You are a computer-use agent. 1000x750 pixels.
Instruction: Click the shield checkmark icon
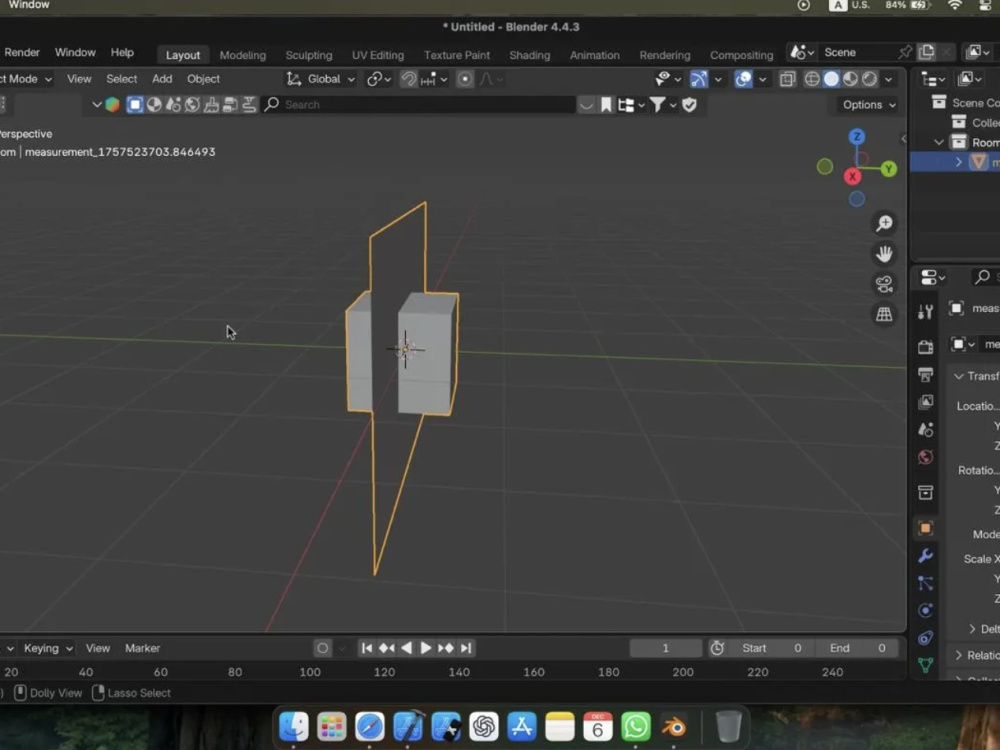689,105
